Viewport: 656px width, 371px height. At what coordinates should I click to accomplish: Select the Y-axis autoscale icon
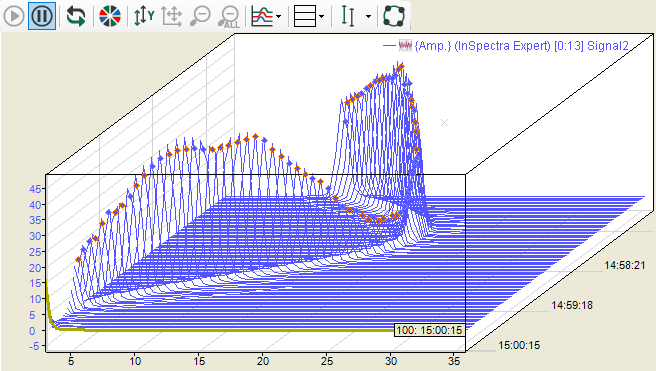(x=144, y=16)
